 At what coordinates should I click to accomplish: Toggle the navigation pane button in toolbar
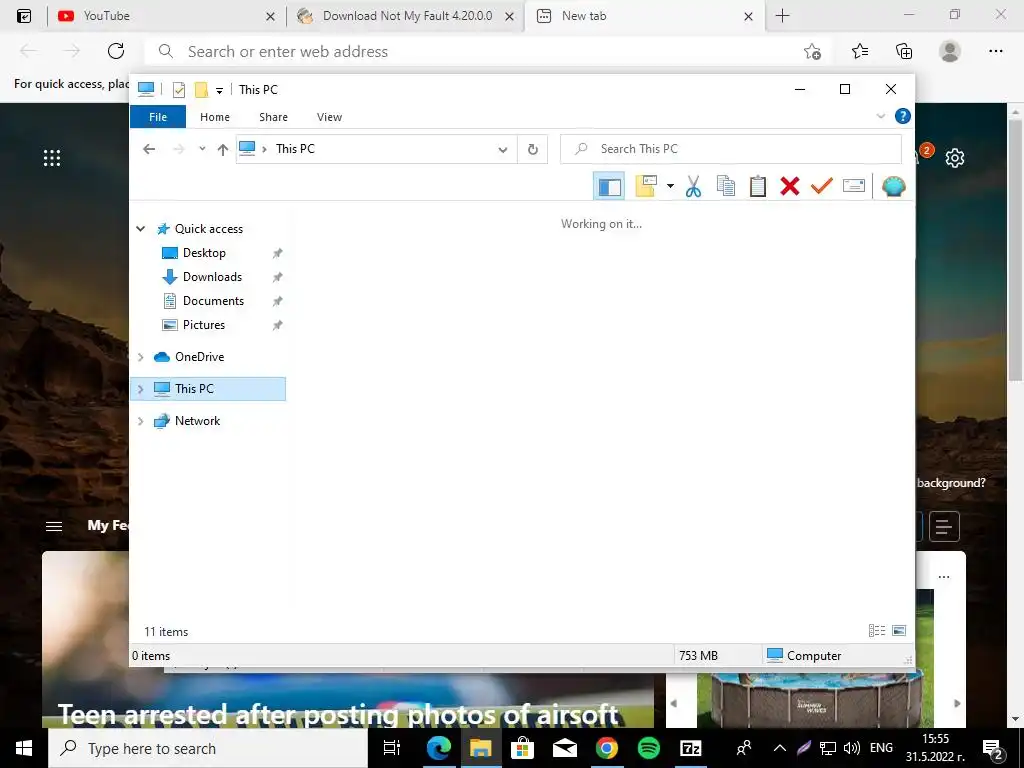609,186
